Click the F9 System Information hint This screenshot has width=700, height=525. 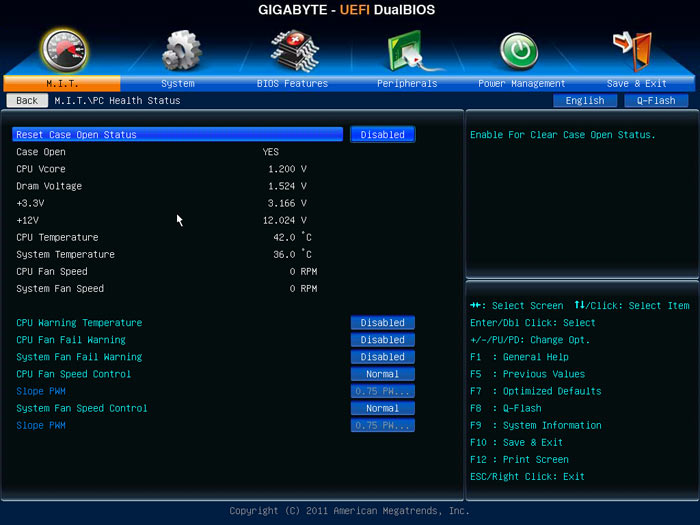click(x=536, y=425)
